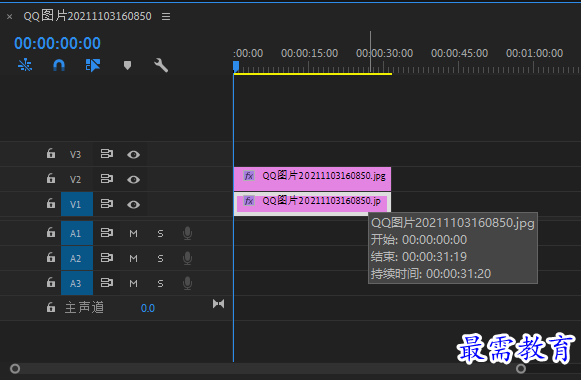Click right handle of timeline zoom scrollbar
Image resolution: width=581 pixels, height=380 pixels.
[521, 369]
